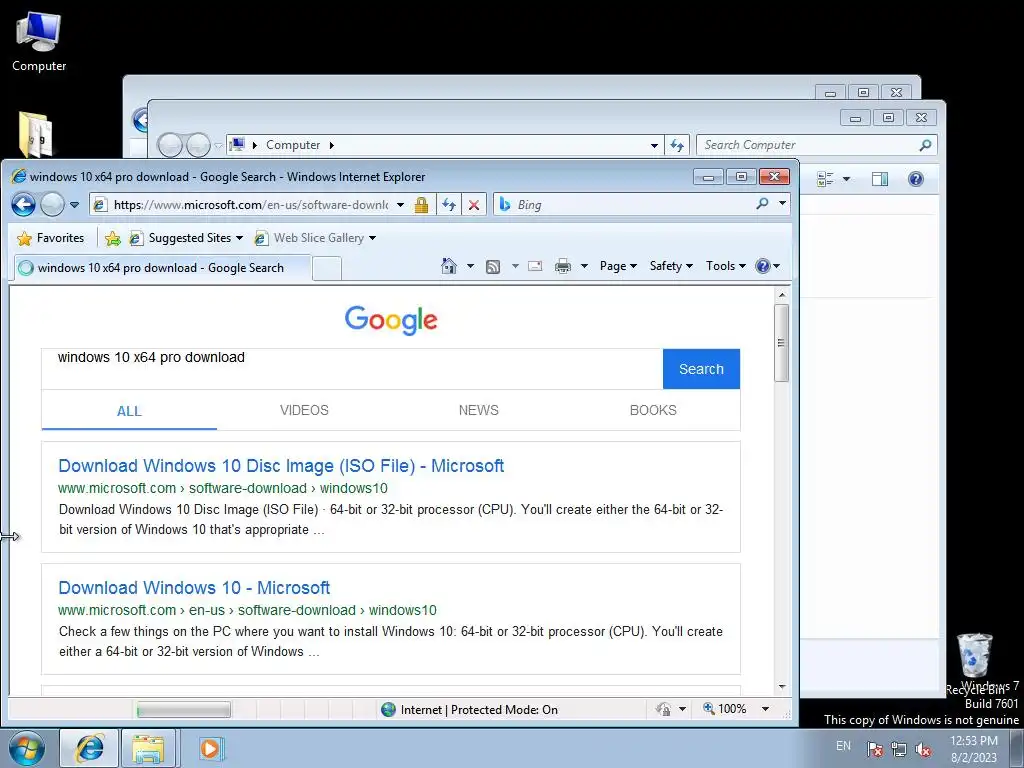Click the Action Center flag tray icon
The width and height of the screenshot is (1024, 768).
(874, 749)
